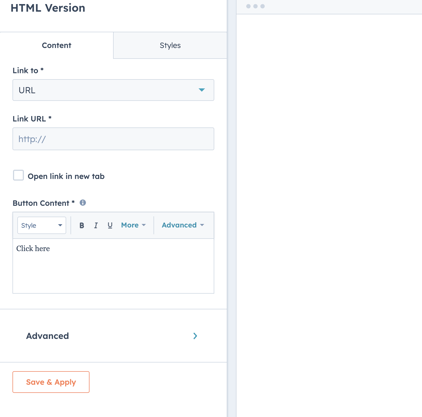Apply bold formatting in Button Content editor
This screenshot has width=422, height=417.
pyautogui.click(x=82, y=225)
